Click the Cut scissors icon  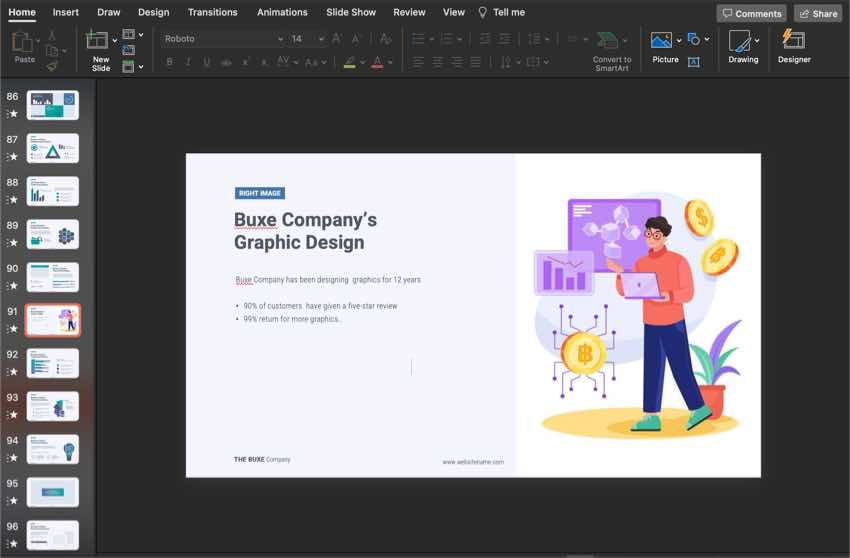[52, 36]
